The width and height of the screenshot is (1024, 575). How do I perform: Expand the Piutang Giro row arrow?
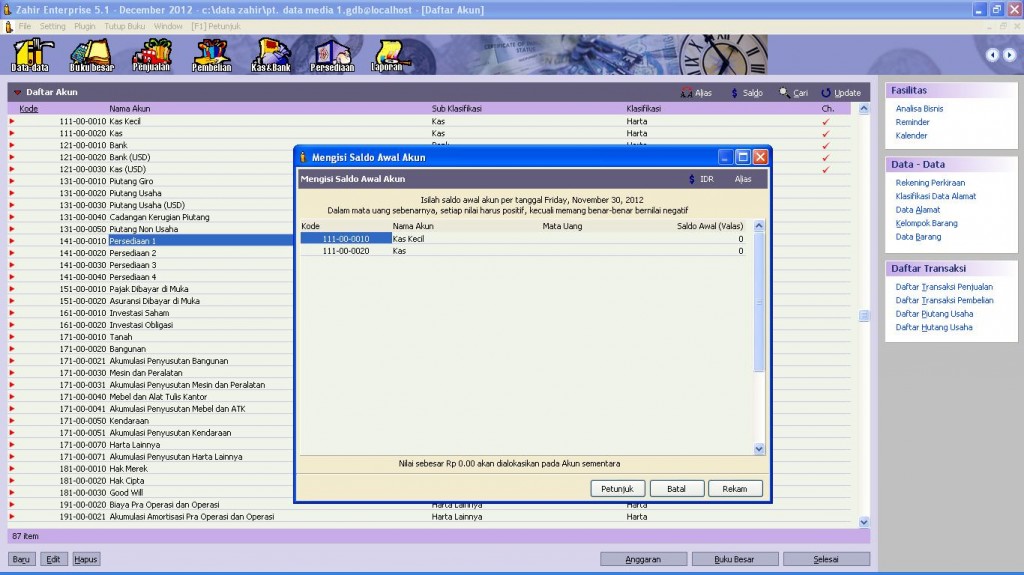tap(12, 181)
